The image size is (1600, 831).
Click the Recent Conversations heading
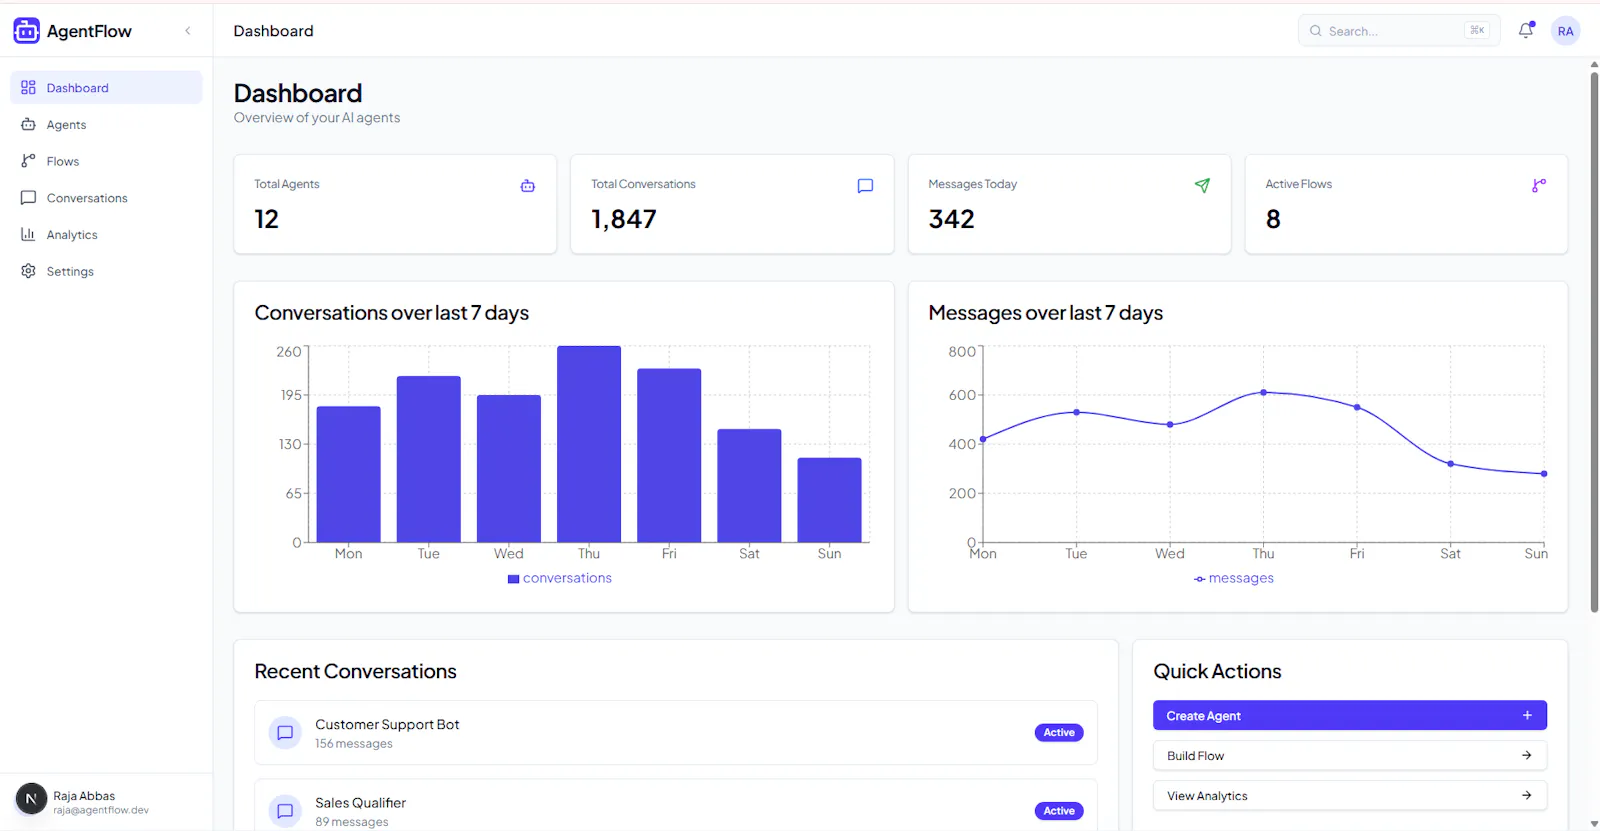point(355,672)
